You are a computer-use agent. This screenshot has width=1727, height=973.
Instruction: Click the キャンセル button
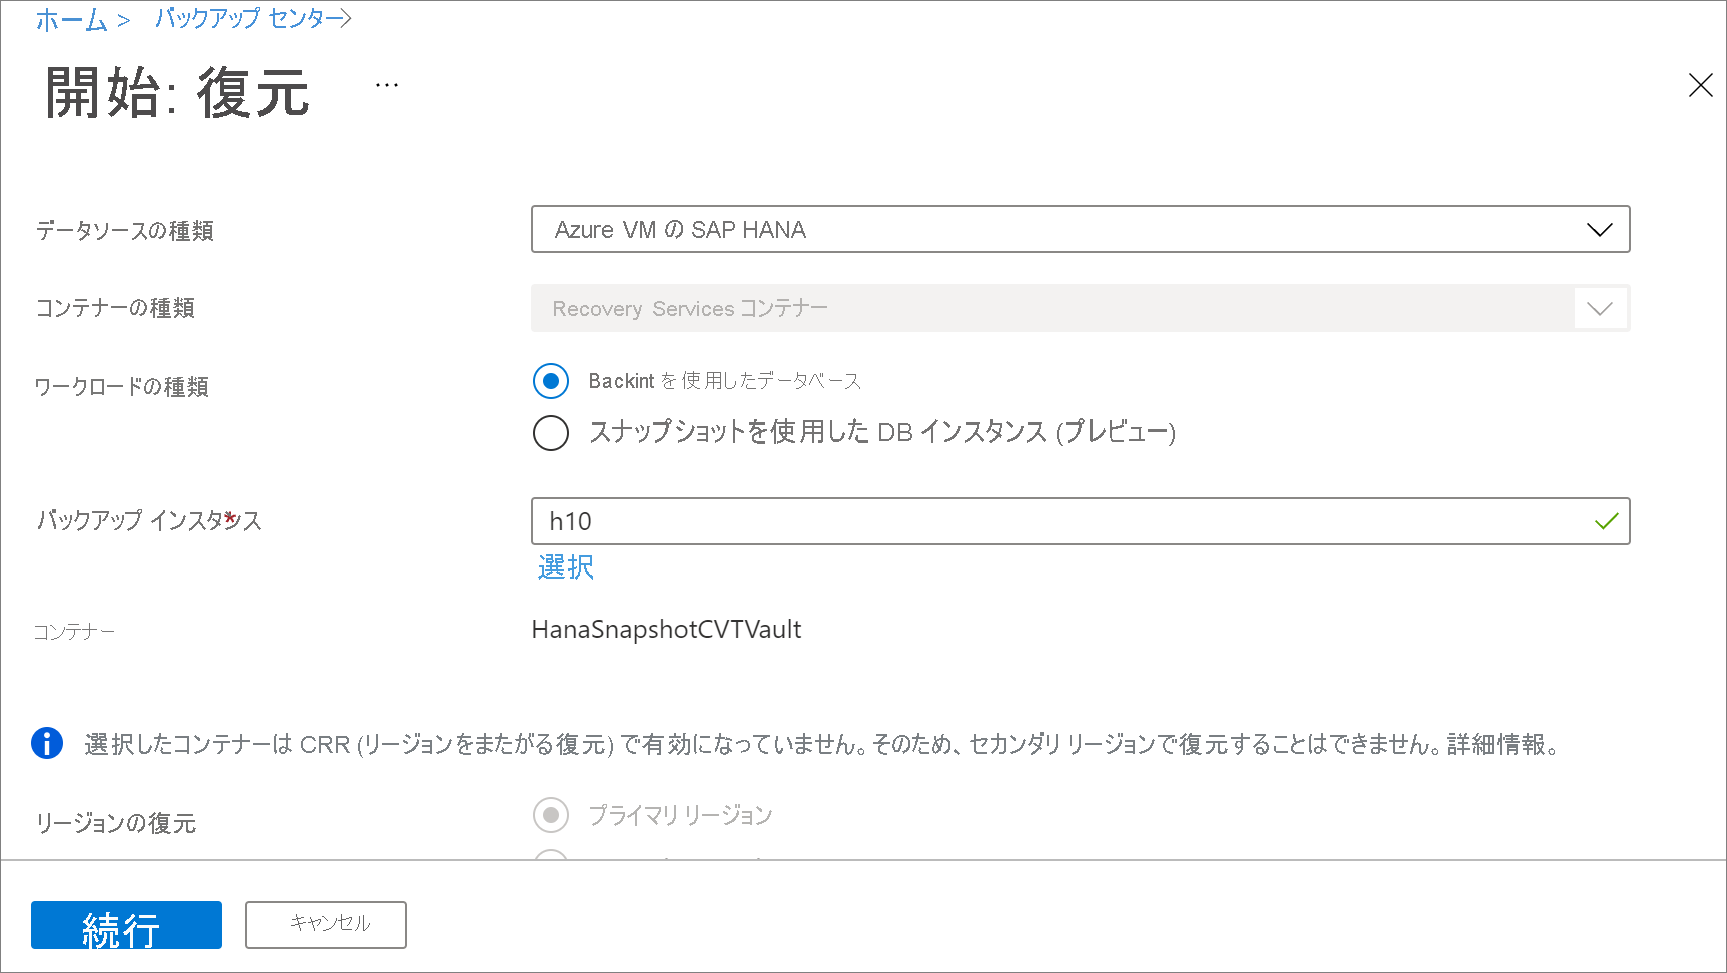coord(326,925)
